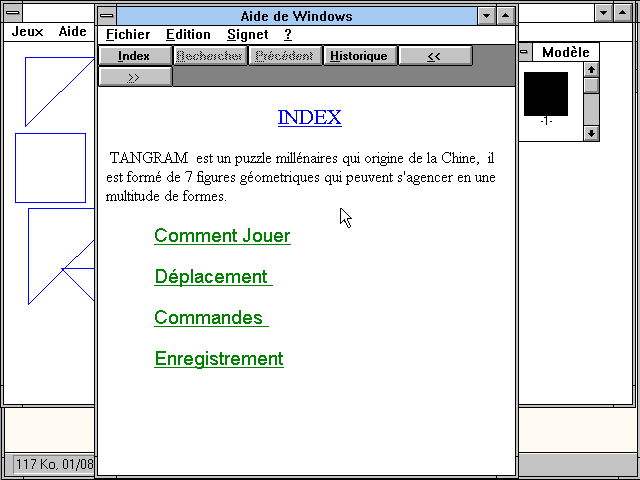Screen dimensions: 640x480
Task: Click the Rechercher button
Action: click(x=210, y=56)
